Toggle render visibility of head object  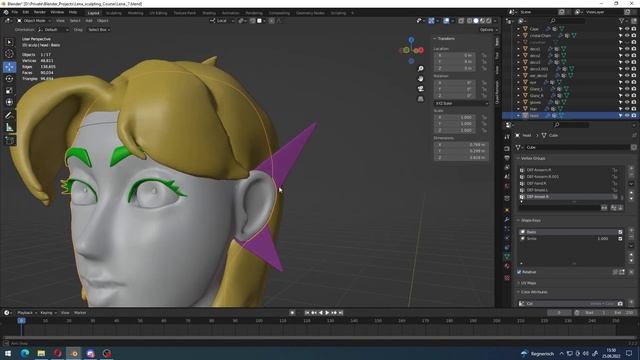point(633,116)
